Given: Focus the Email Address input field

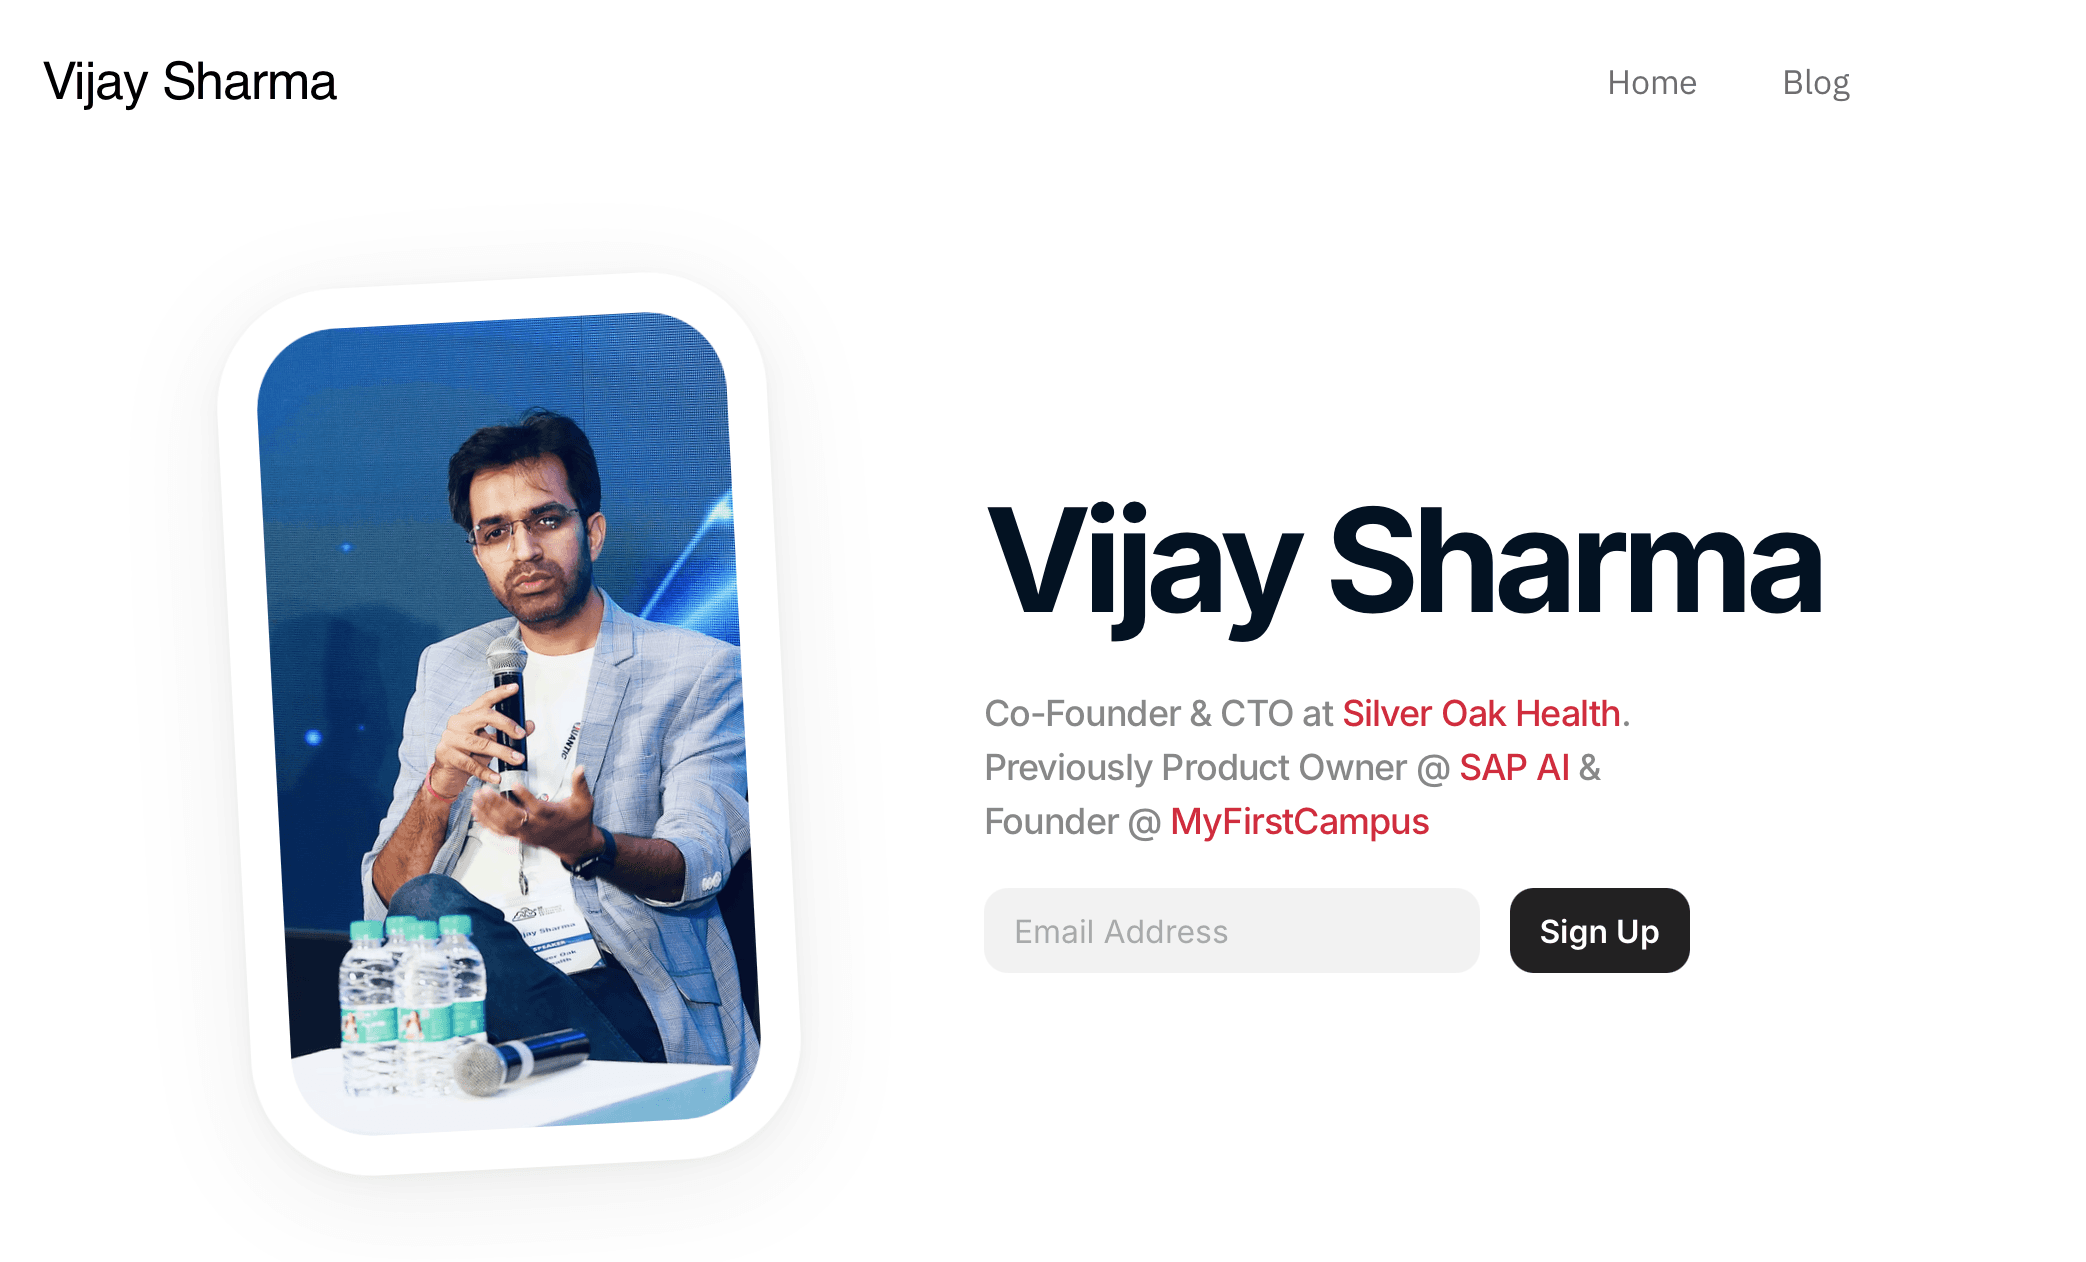Looking at the screenshot, I should (x=1232, y=931).
